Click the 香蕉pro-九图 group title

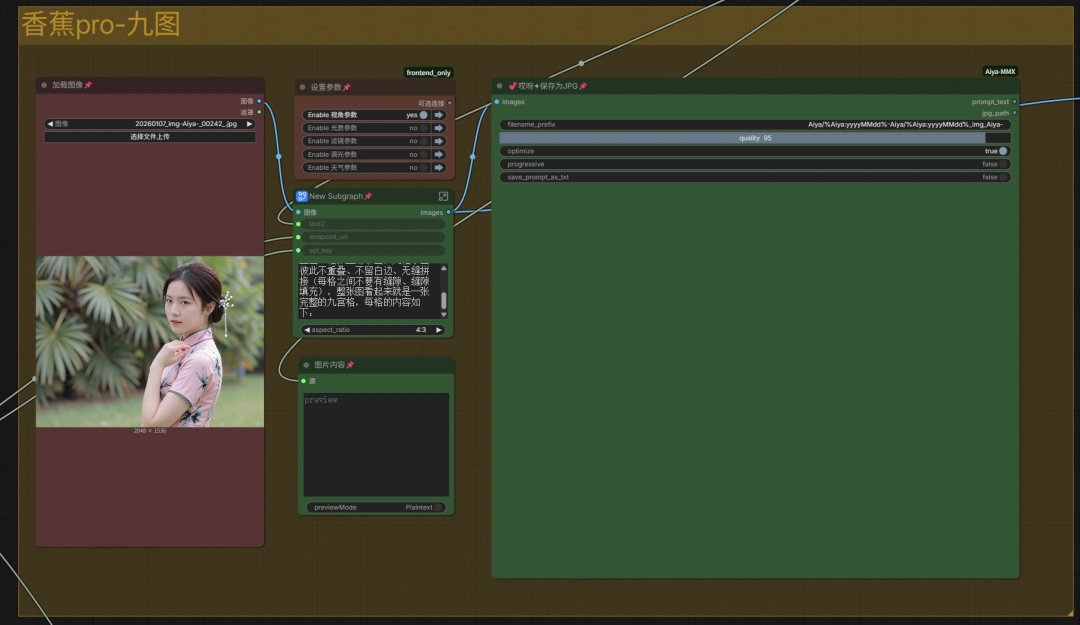pos(100,25)
